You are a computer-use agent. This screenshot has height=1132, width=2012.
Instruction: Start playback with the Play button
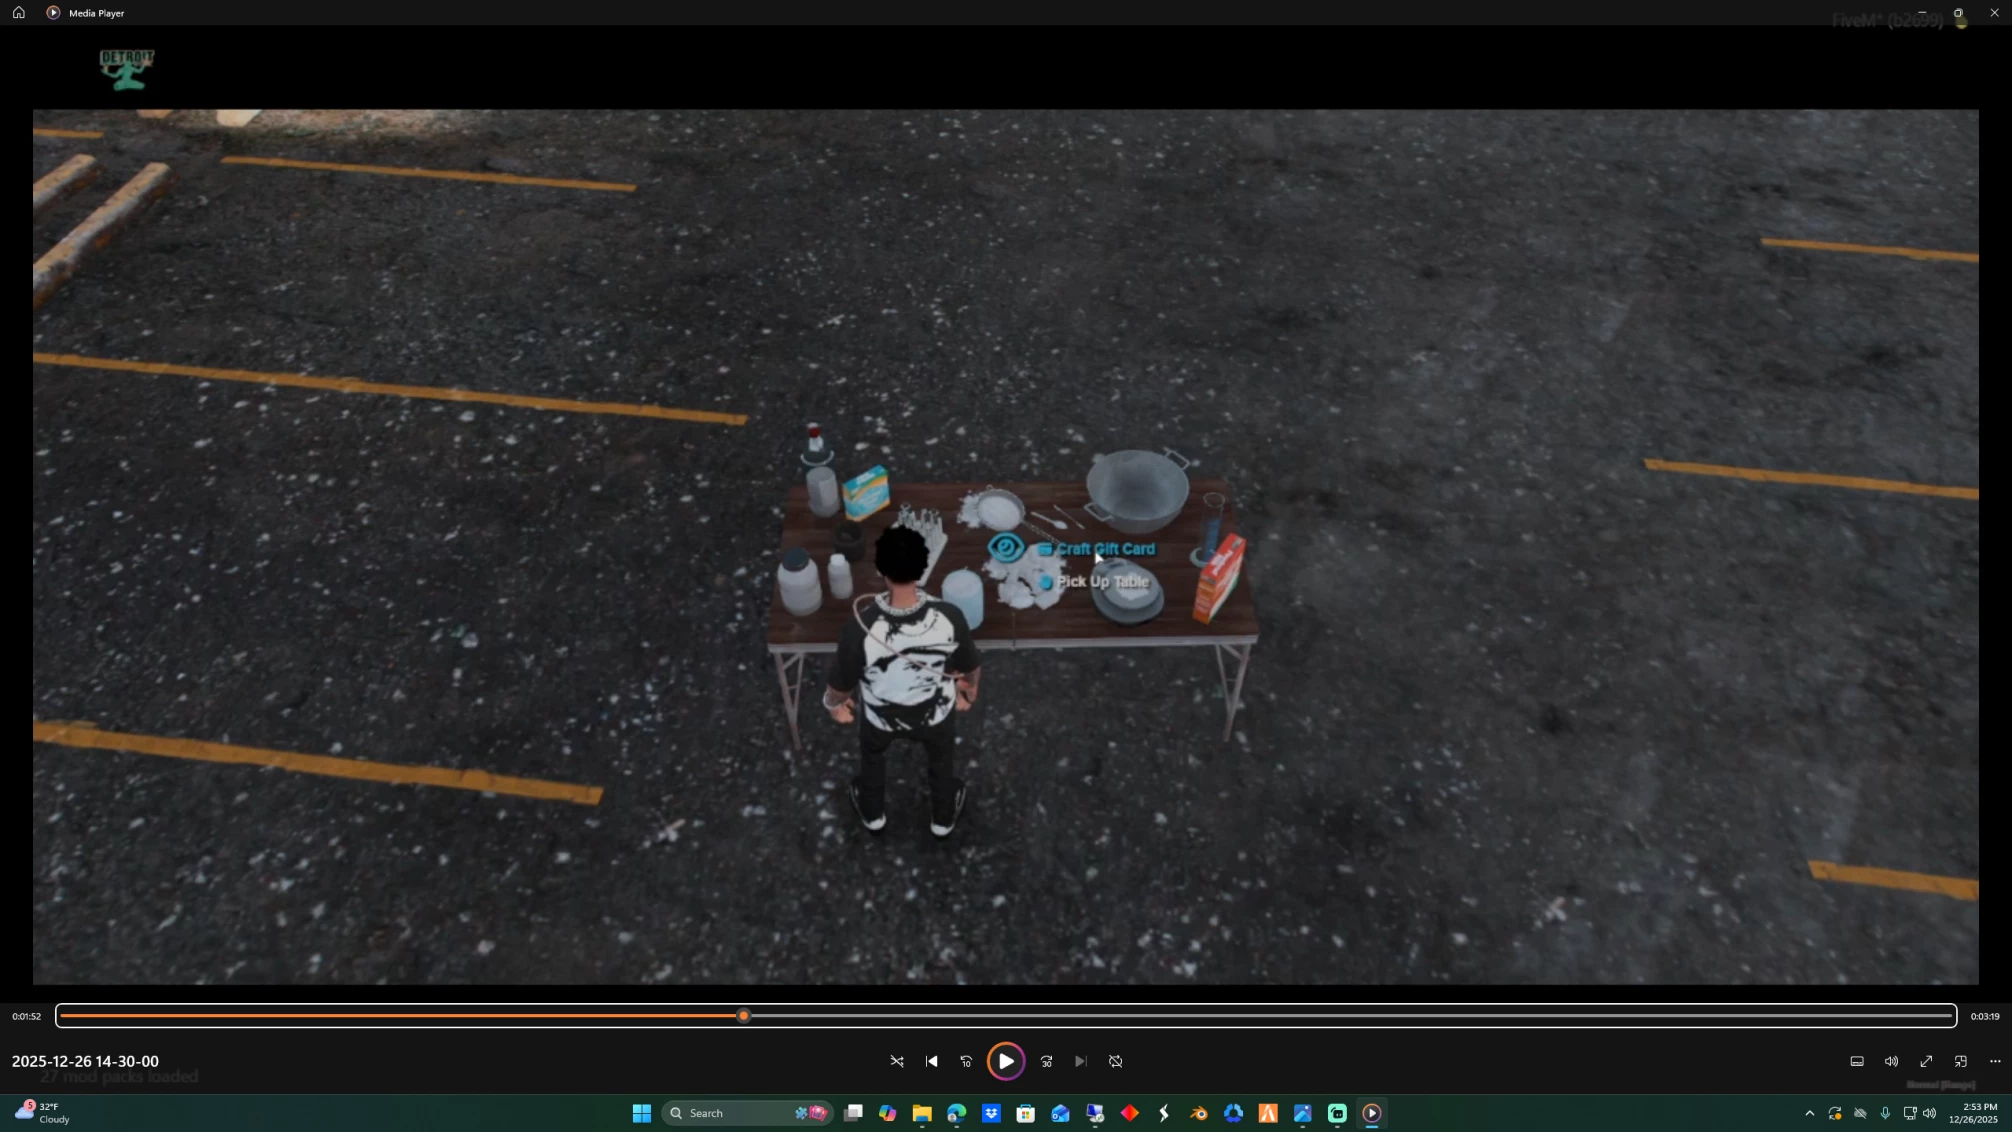[x=1005, y=1061]
